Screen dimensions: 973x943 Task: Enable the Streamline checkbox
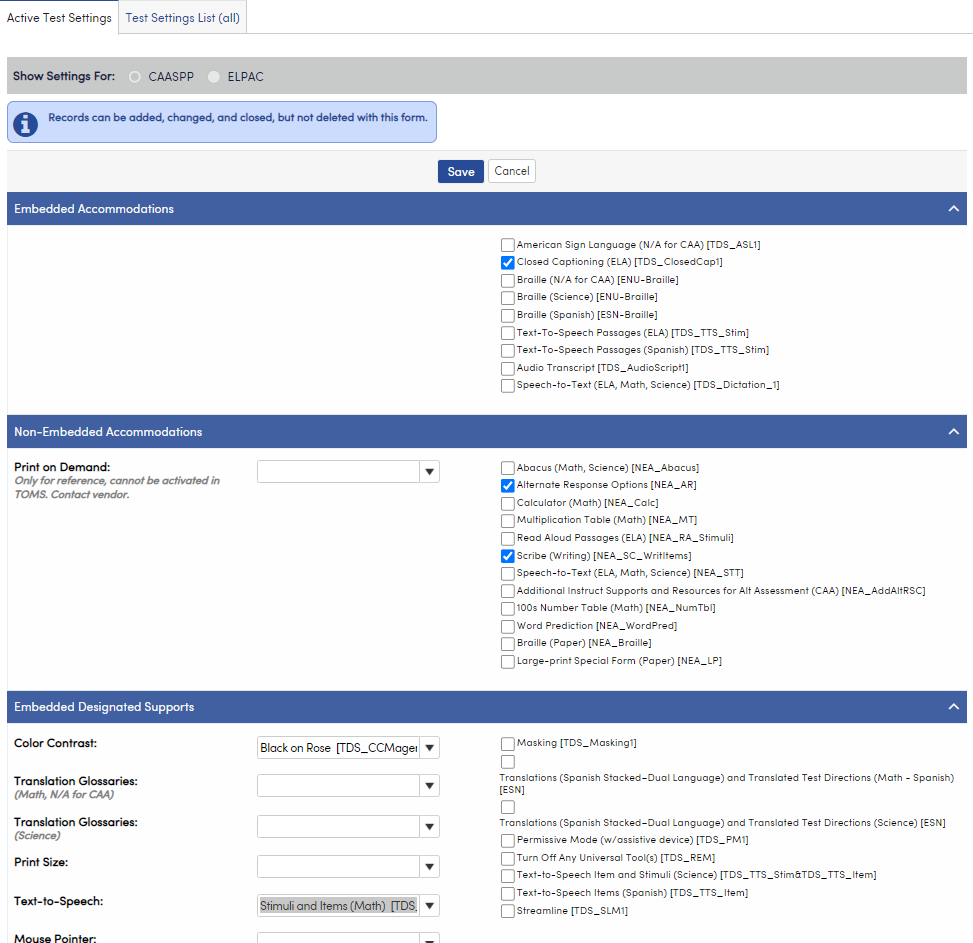(507, 911)
